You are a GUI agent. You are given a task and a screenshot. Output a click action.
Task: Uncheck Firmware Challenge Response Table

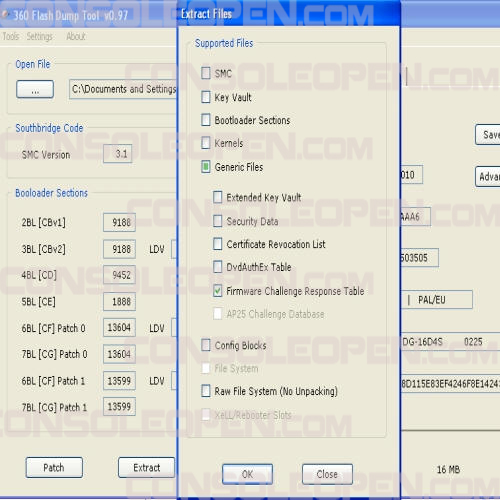click(x=218, y=291)
